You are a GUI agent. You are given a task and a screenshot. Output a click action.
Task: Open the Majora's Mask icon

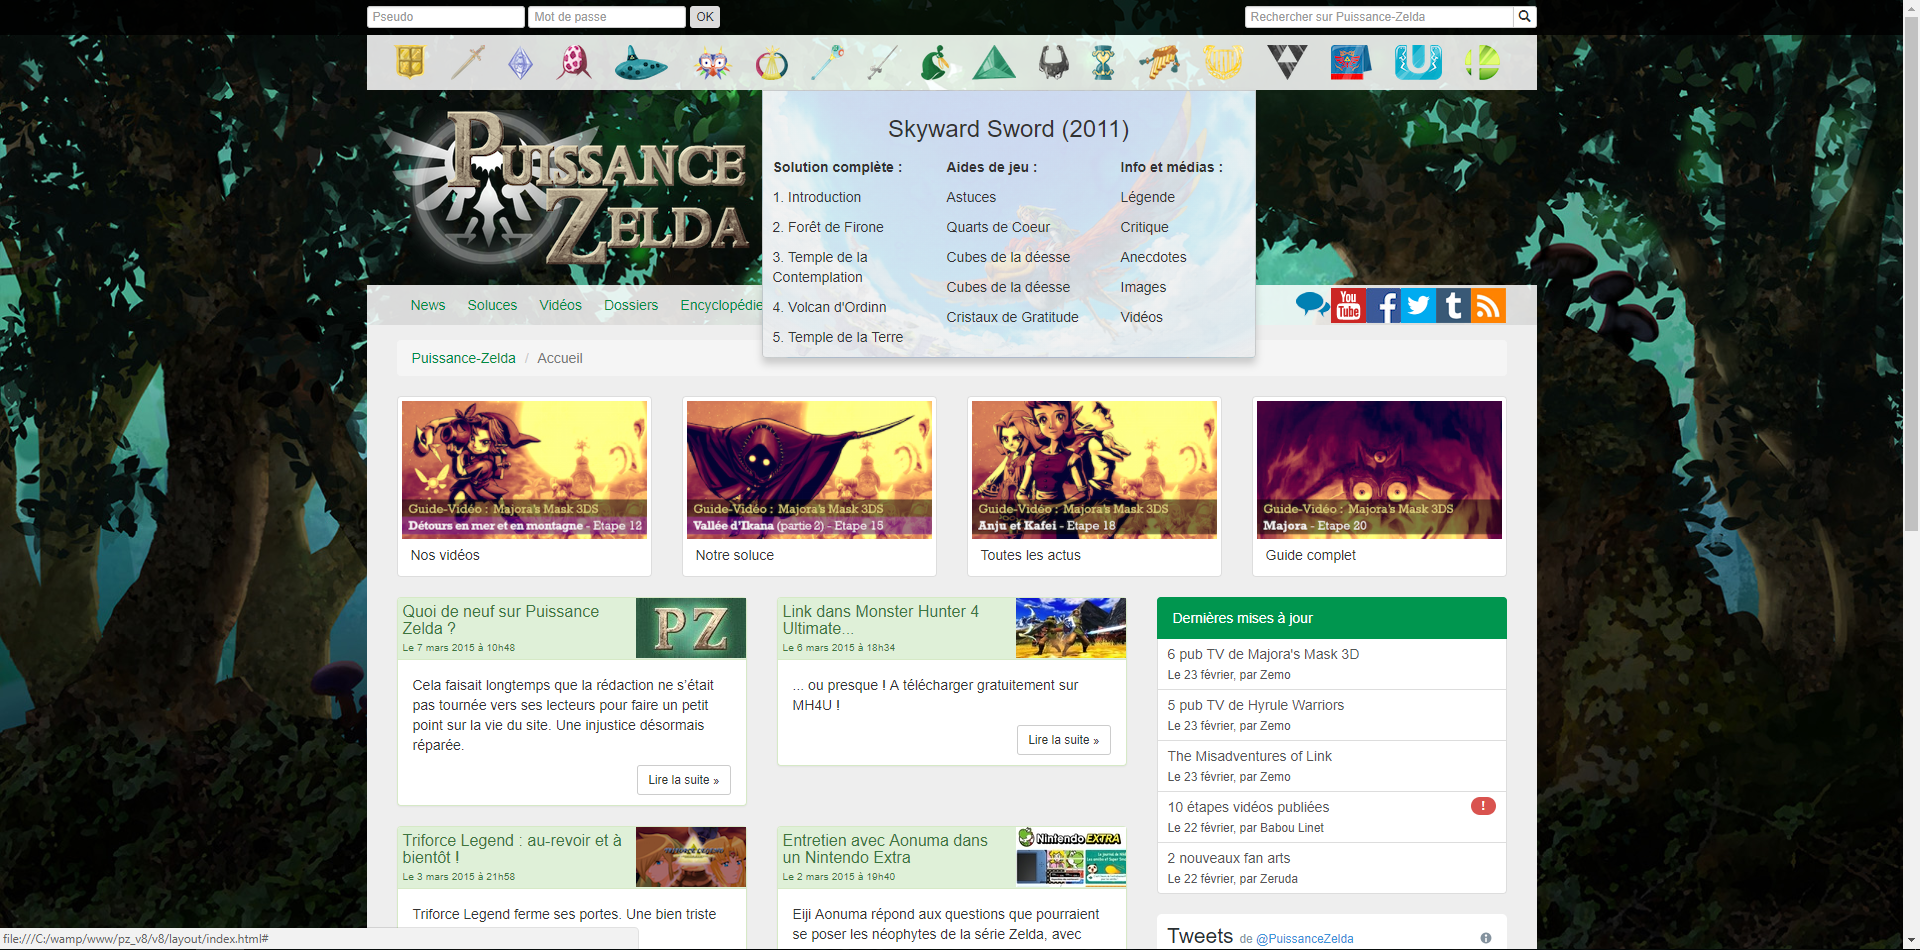pos(713,64)
